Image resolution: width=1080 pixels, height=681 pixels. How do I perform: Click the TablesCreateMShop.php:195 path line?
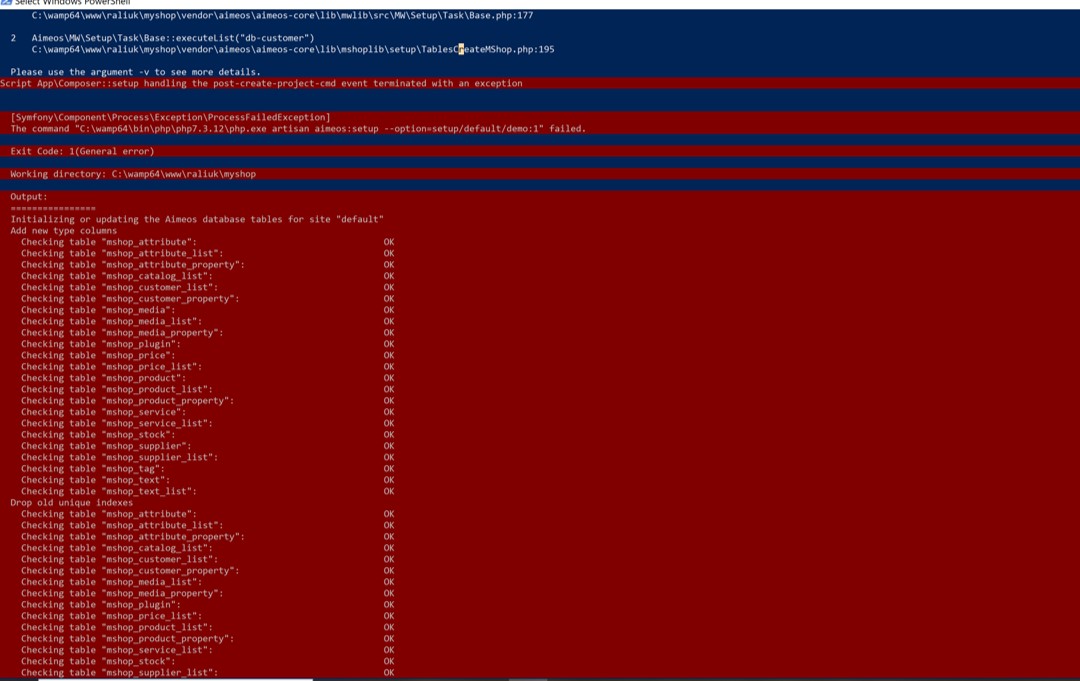293,50
